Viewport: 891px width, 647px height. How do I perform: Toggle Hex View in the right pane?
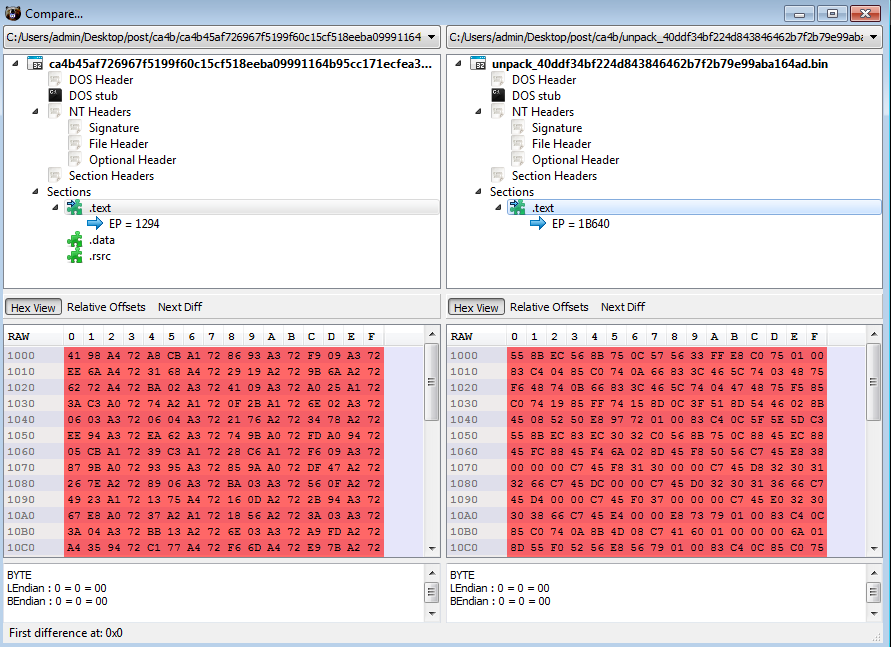[x=476, y=307]
